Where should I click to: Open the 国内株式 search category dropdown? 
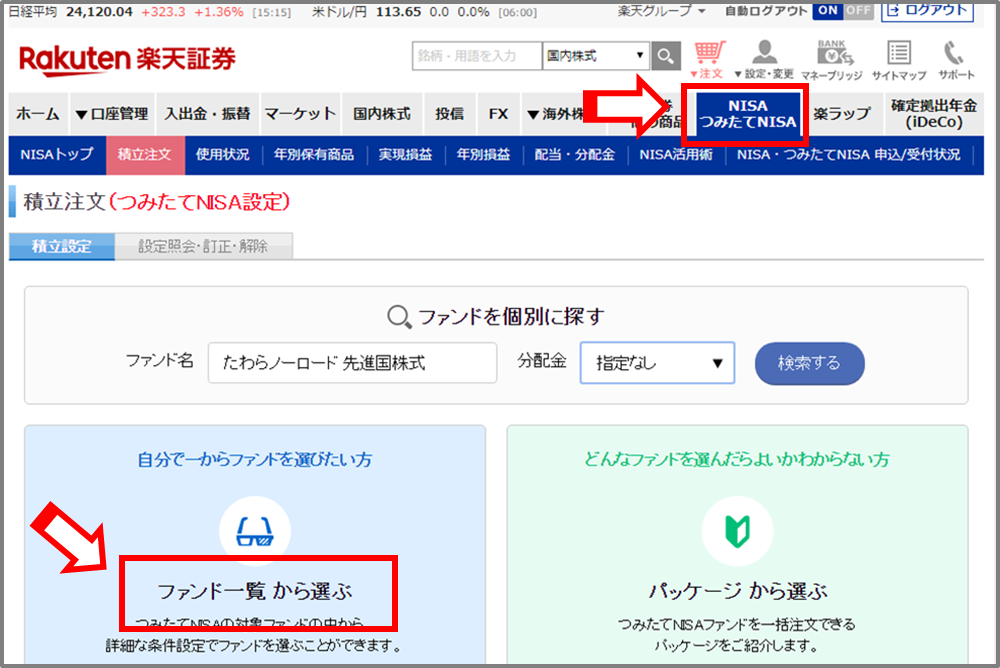coord(596,56)
